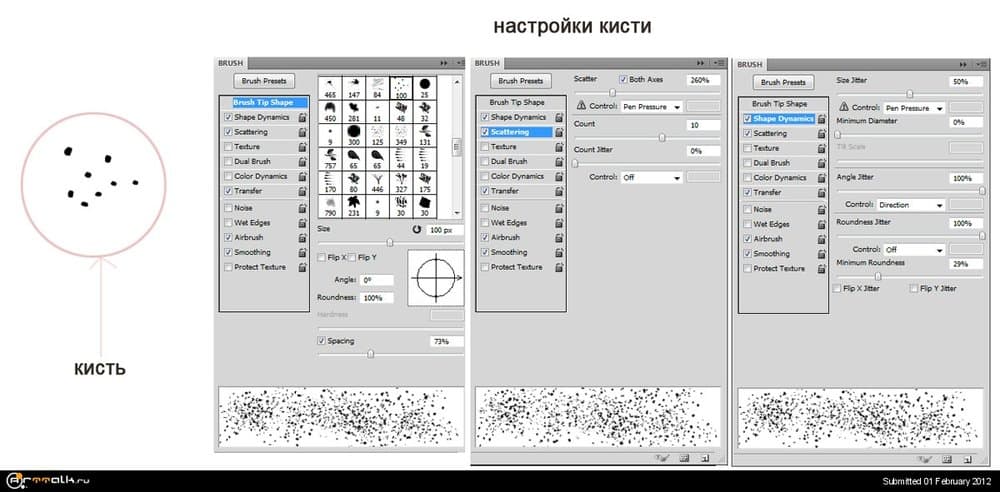The image size is (1000, 492).
Task: Select brush preset numbered 450
Action: (x=330, y=111)
